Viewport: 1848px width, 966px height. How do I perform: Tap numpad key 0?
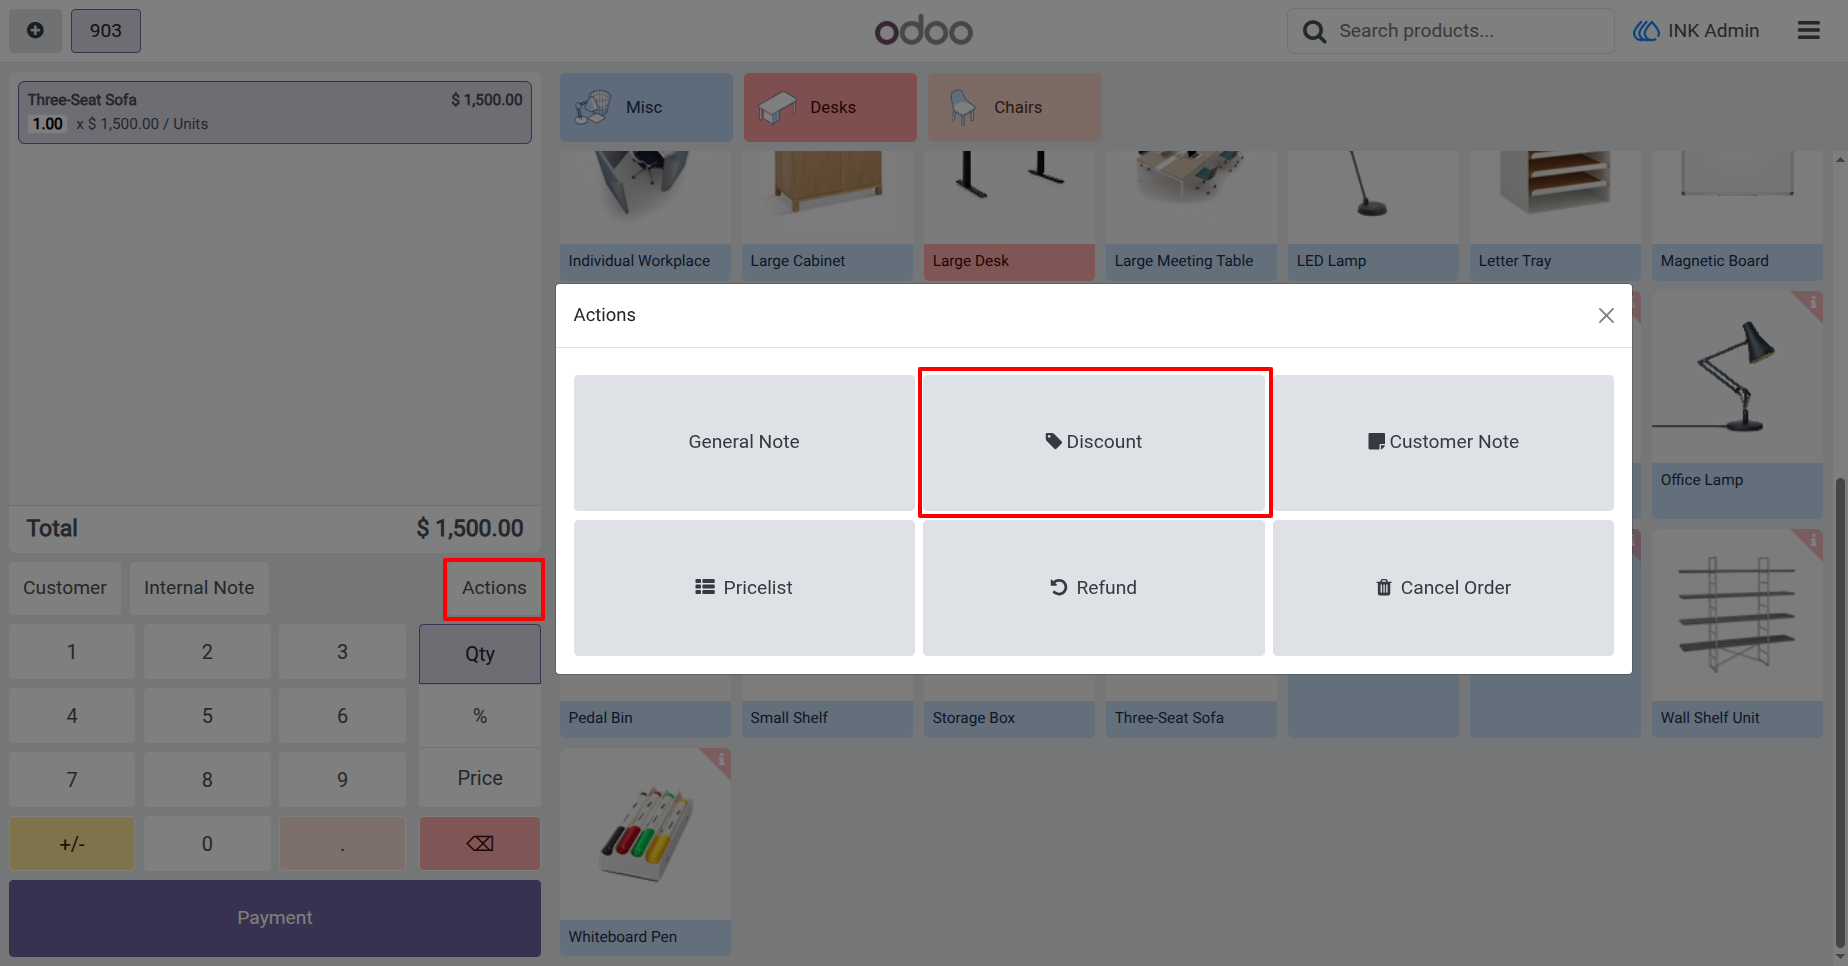(207, 844)
